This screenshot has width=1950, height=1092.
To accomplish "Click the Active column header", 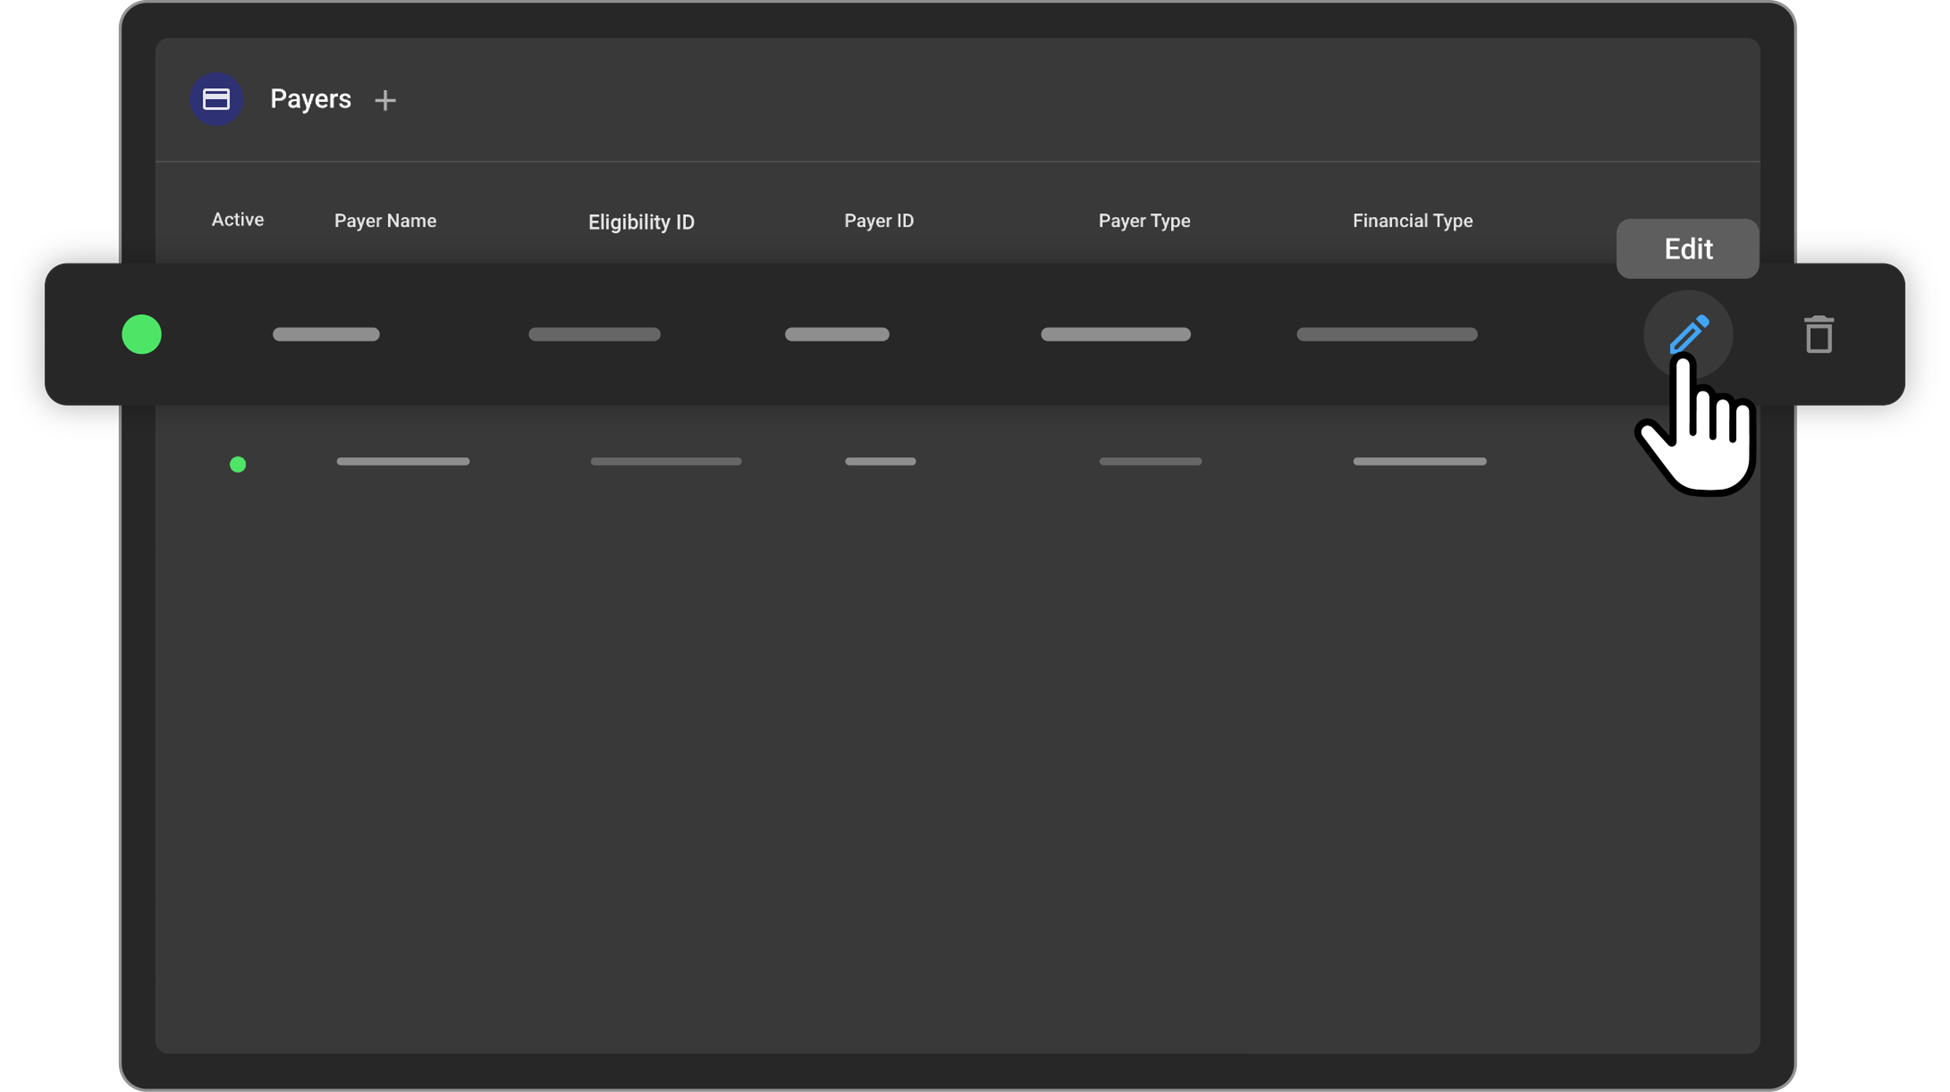I will point(237,220).
